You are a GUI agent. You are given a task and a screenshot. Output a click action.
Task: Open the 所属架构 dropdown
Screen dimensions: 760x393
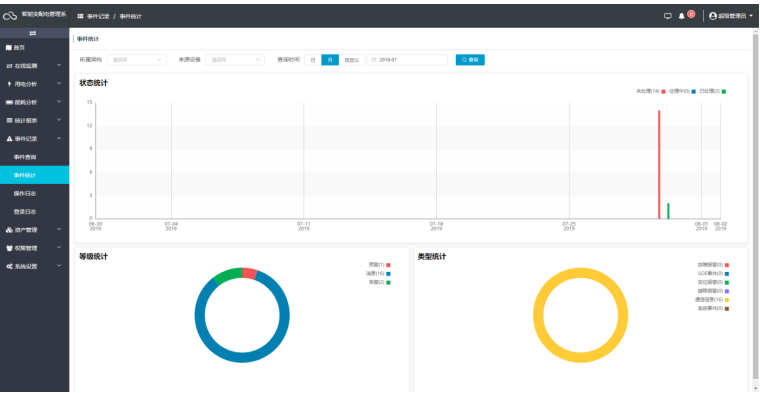136,60
